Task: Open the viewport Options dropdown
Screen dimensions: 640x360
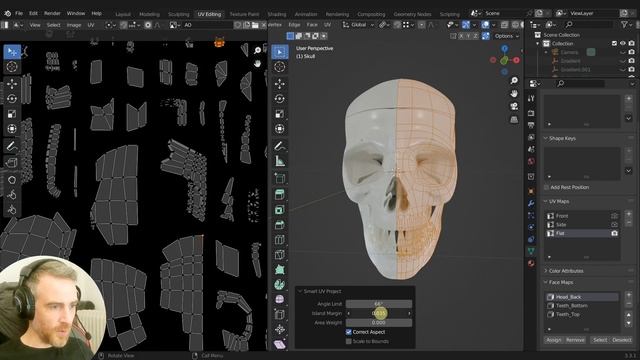Action: click(507, 36)
